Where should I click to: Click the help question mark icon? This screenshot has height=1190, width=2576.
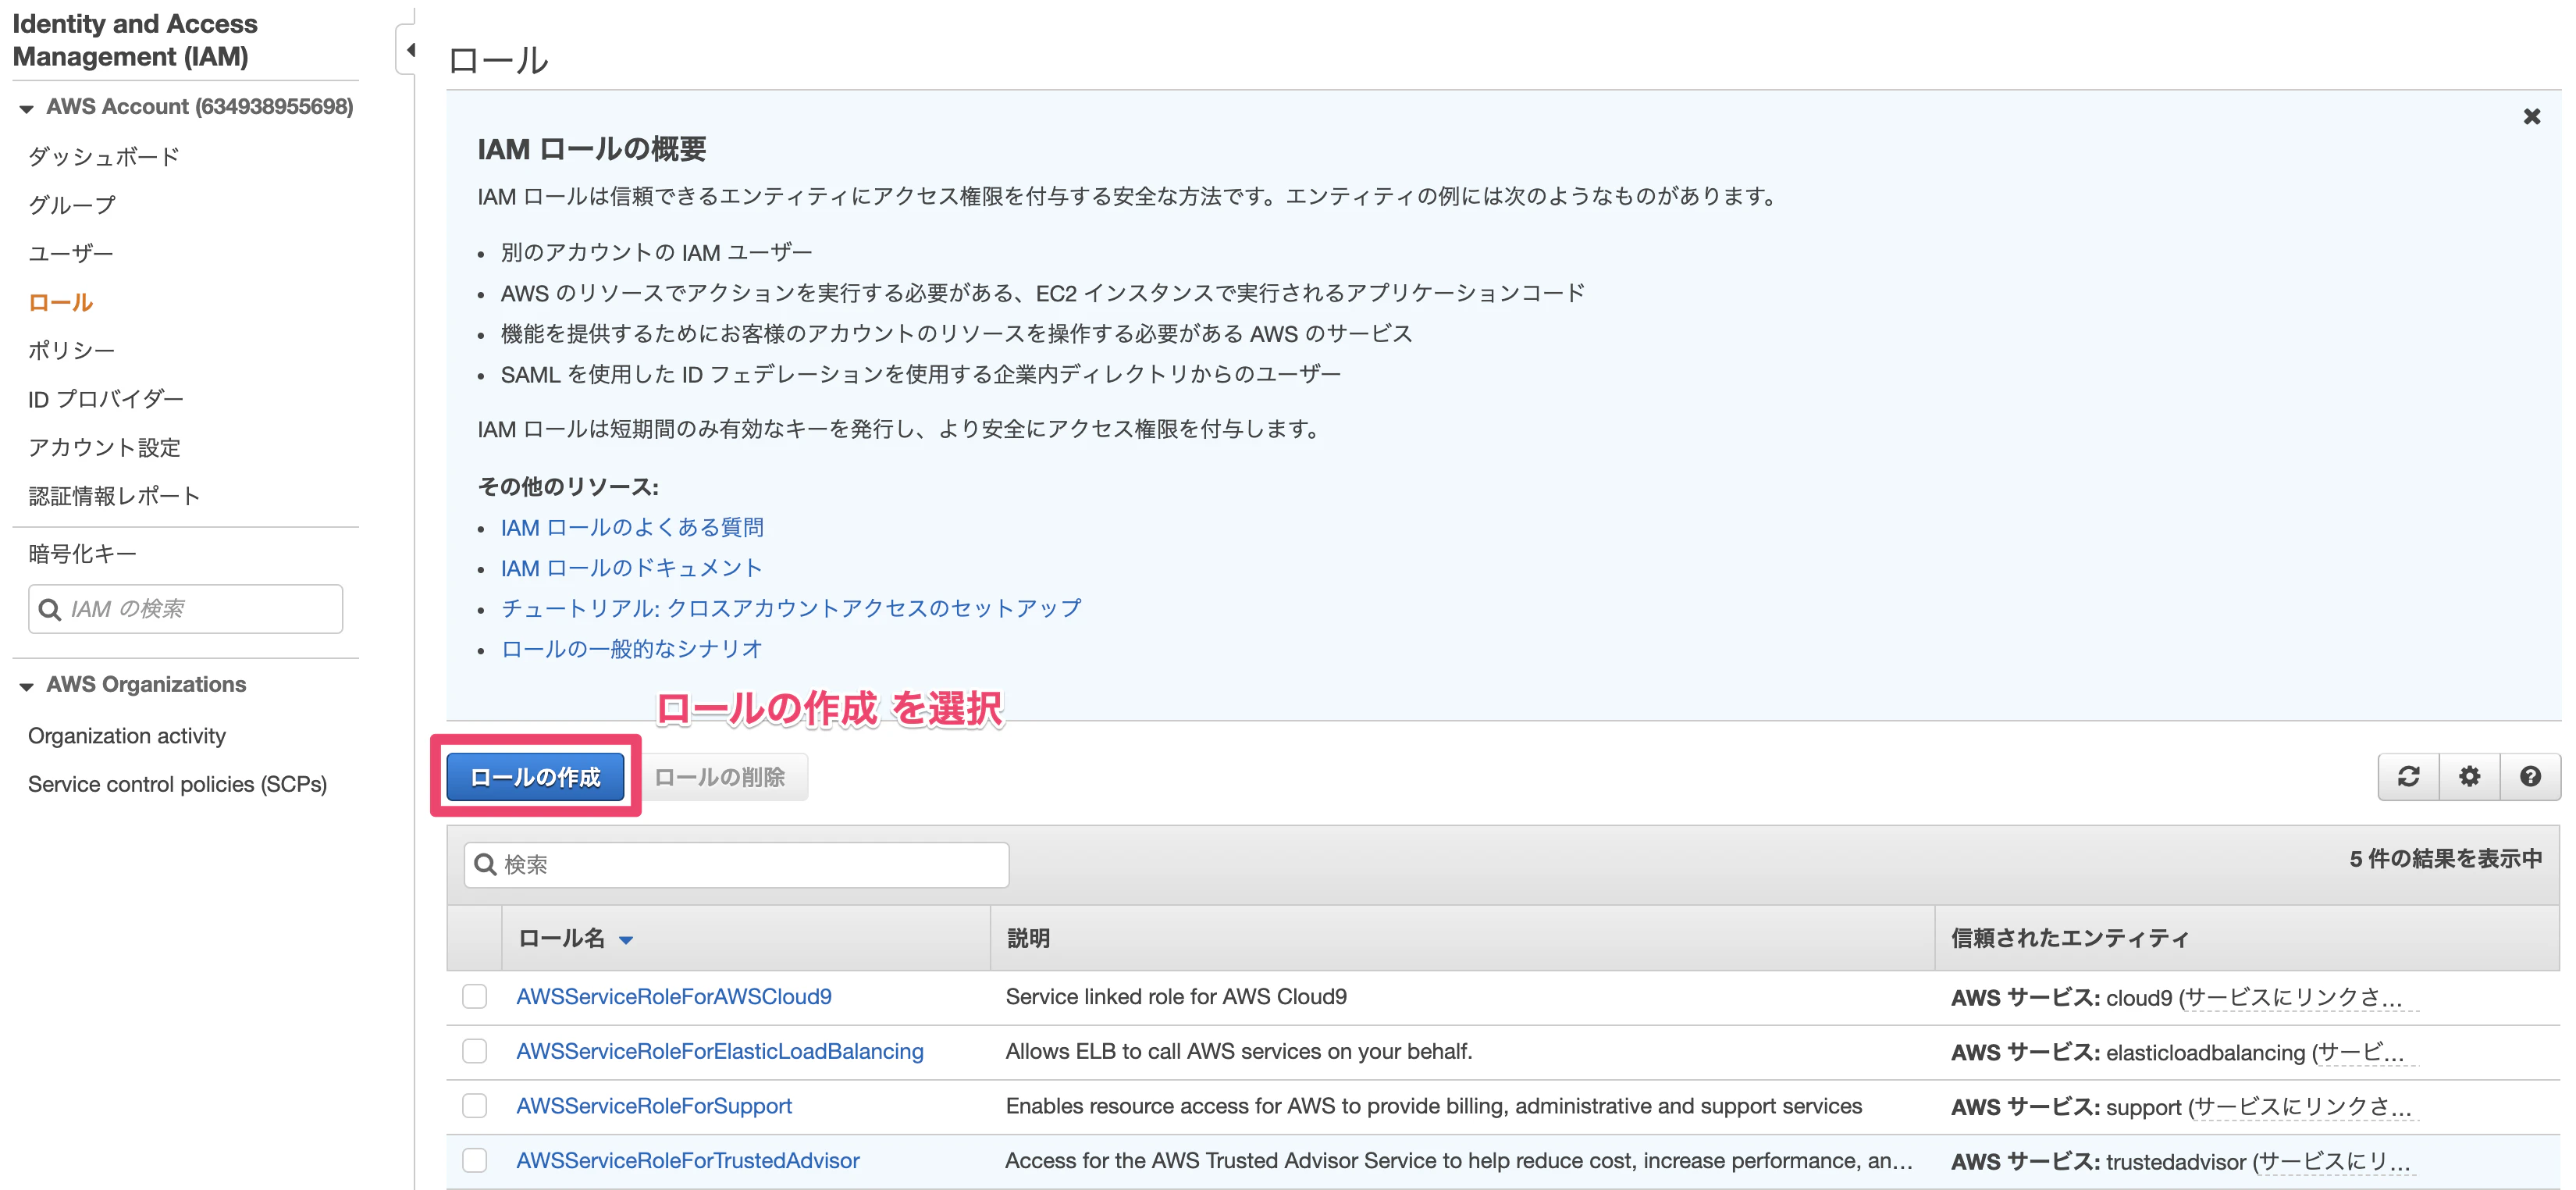[2530, 776]
